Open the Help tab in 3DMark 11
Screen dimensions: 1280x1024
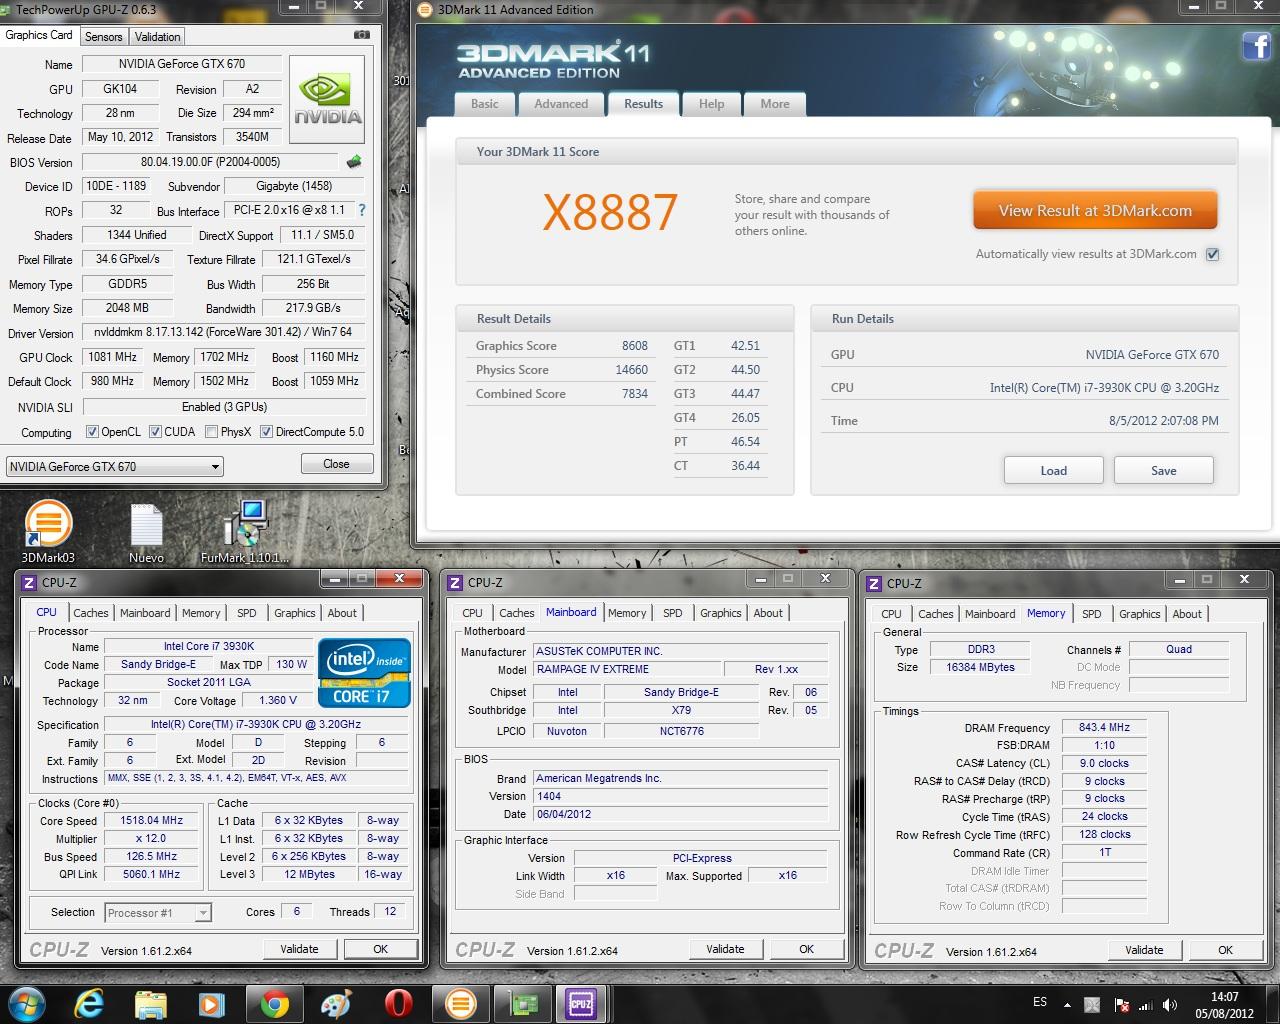(x=711, y=104)
